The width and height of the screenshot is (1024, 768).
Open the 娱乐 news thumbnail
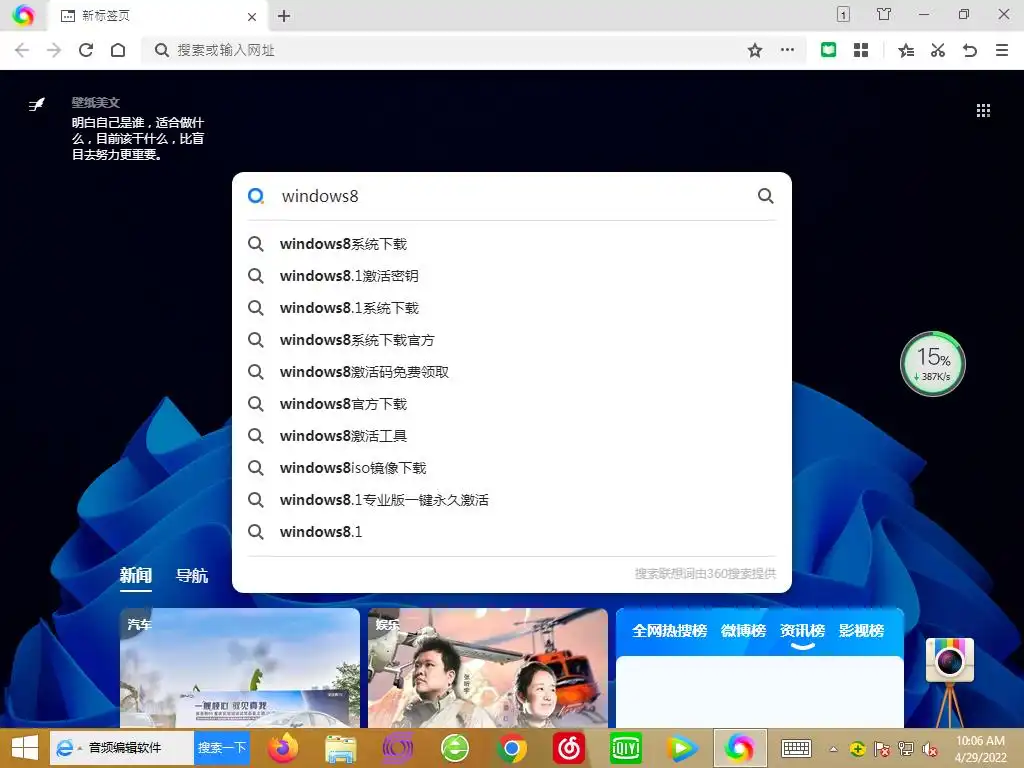click(x=488, y=667)
